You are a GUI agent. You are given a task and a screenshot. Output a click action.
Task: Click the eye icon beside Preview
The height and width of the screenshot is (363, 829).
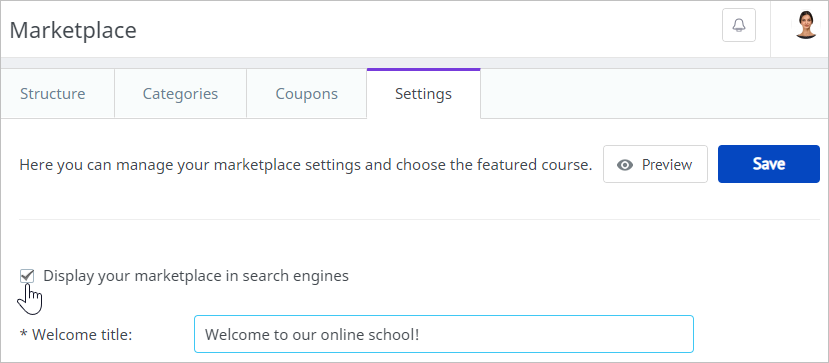(625, 165)
